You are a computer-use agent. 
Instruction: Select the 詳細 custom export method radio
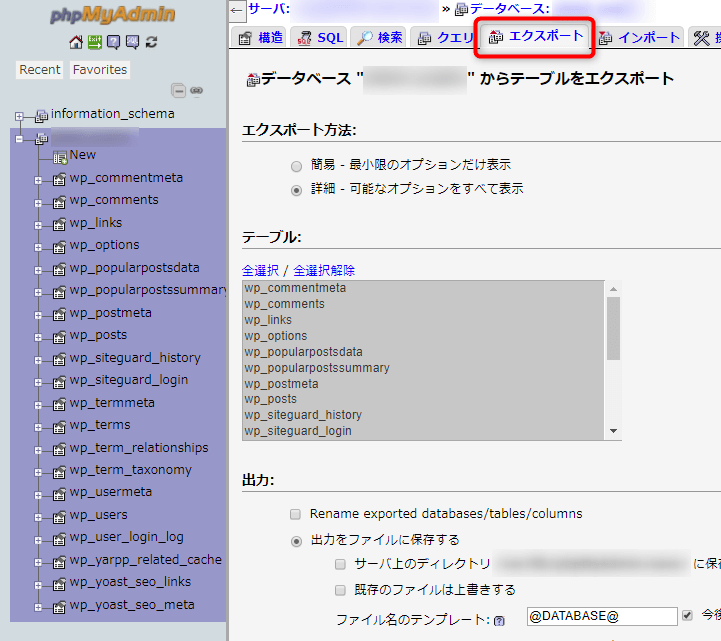297,190
